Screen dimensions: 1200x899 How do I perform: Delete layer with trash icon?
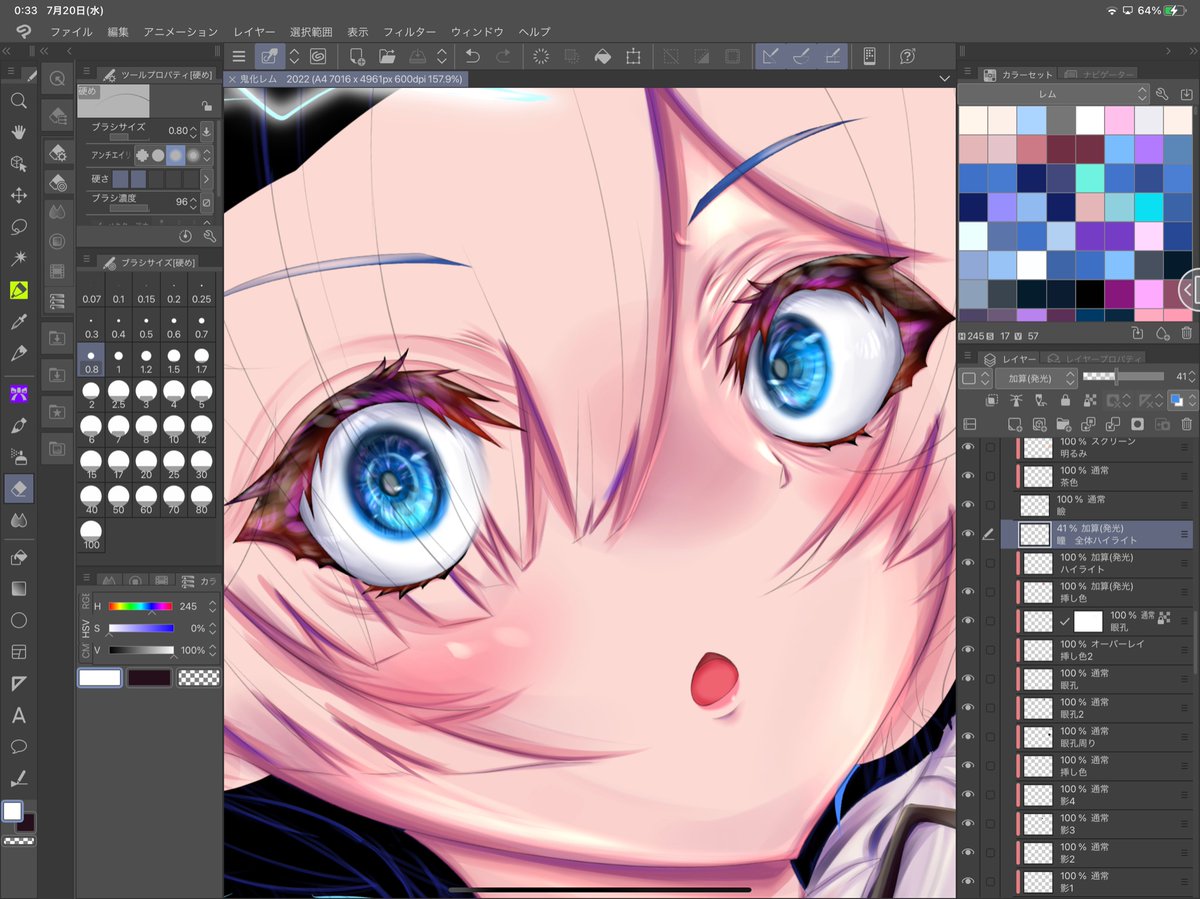(x=1186, y=424)
